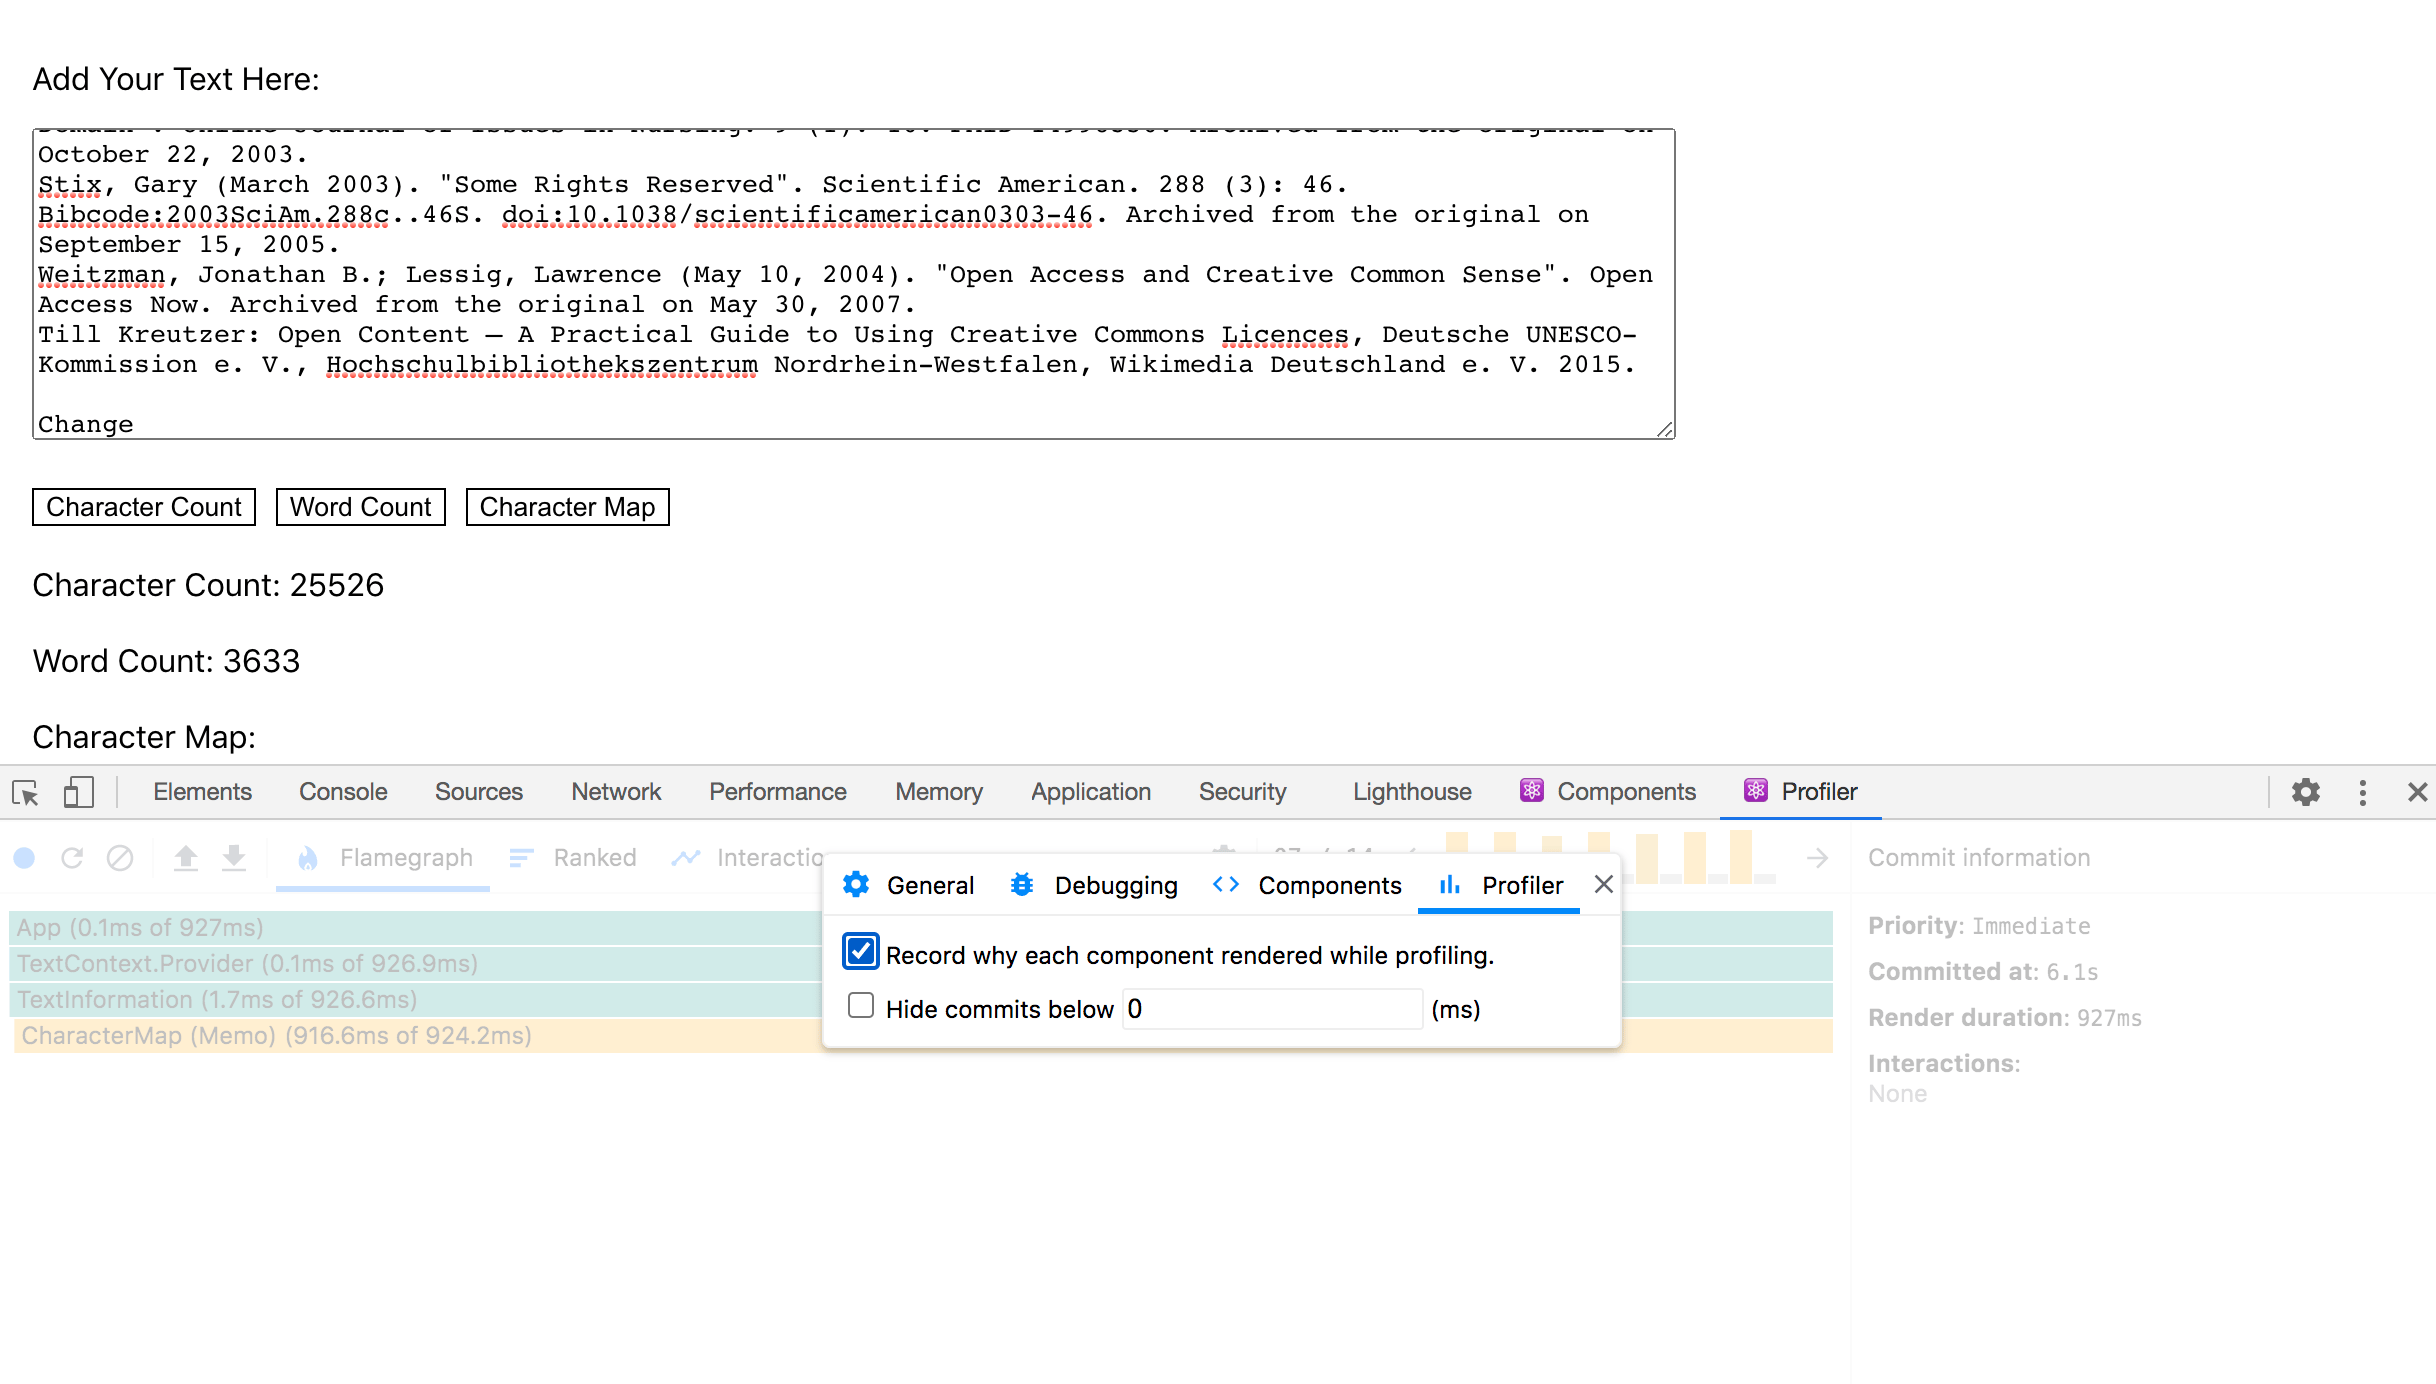Viewport: 2436px width, 1384px height.
Task: Click the Components code-brackets icon in settings
Action: 1226,885
